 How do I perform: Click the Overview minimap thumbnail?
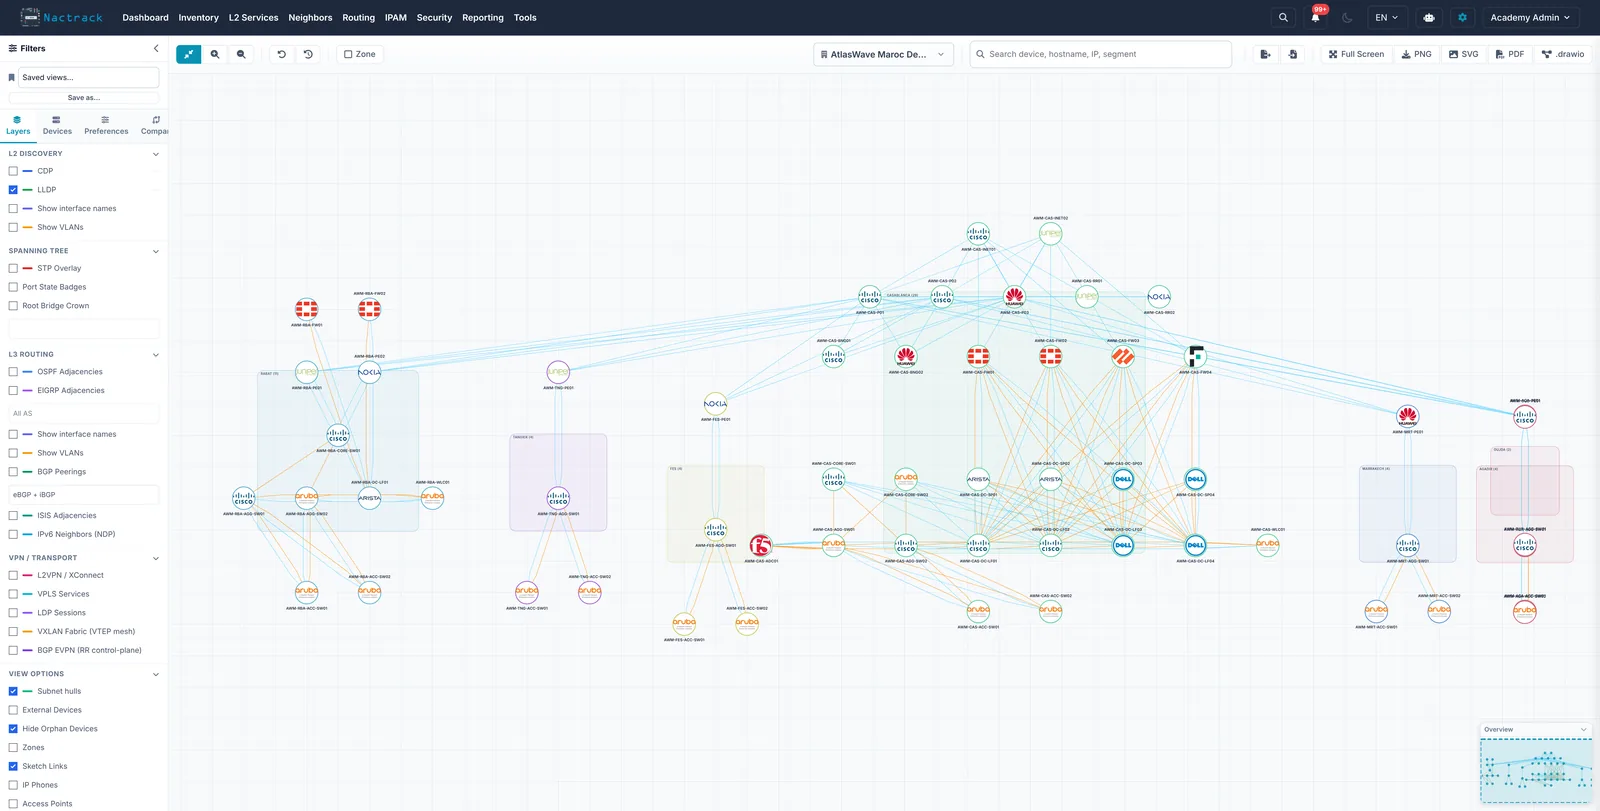(1536, 770)
